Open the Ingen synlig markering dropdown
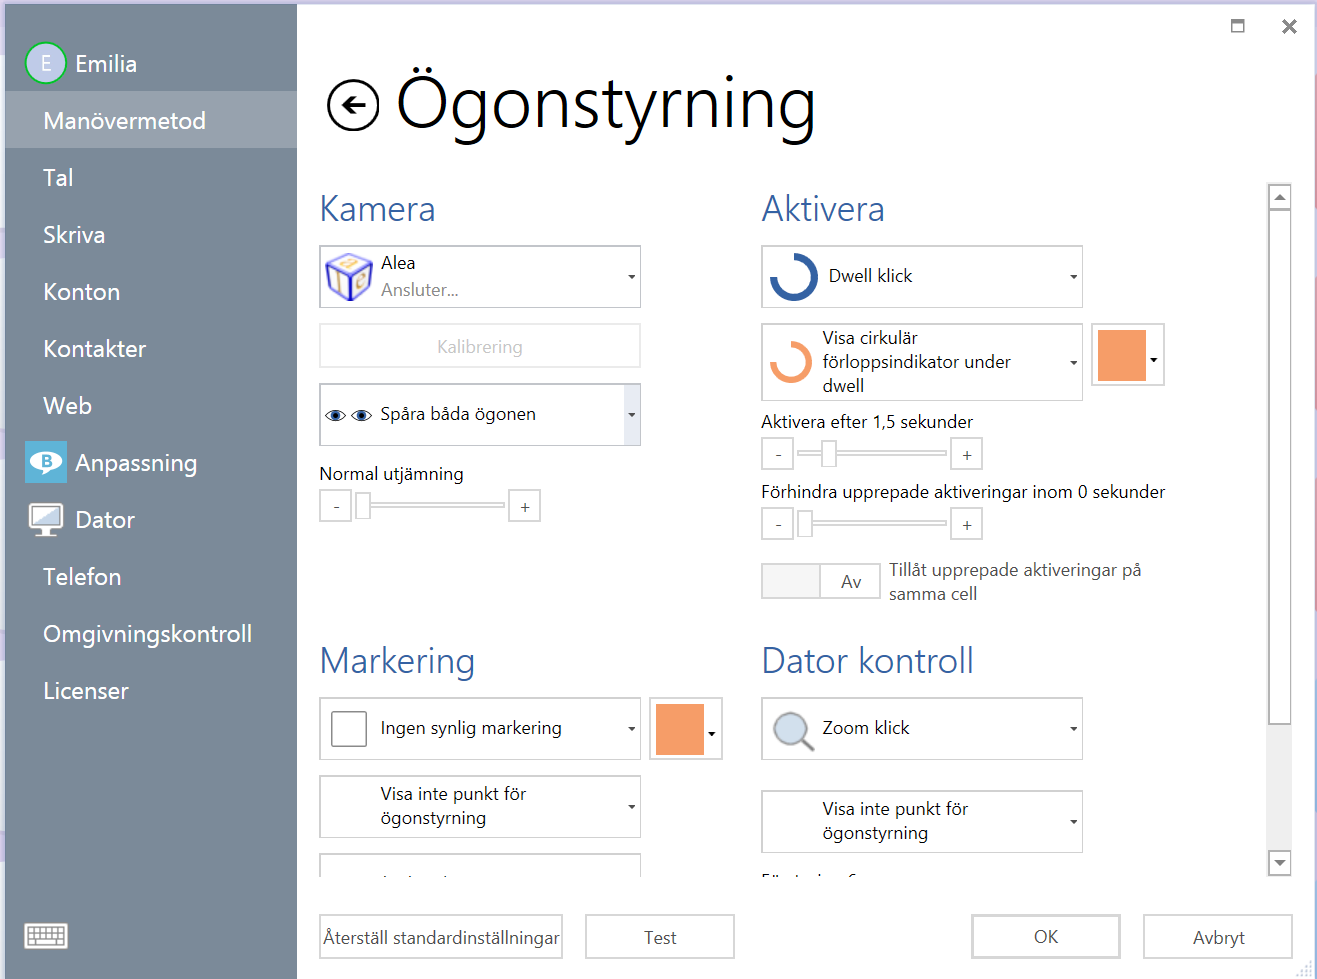 (x=480, y=729)
